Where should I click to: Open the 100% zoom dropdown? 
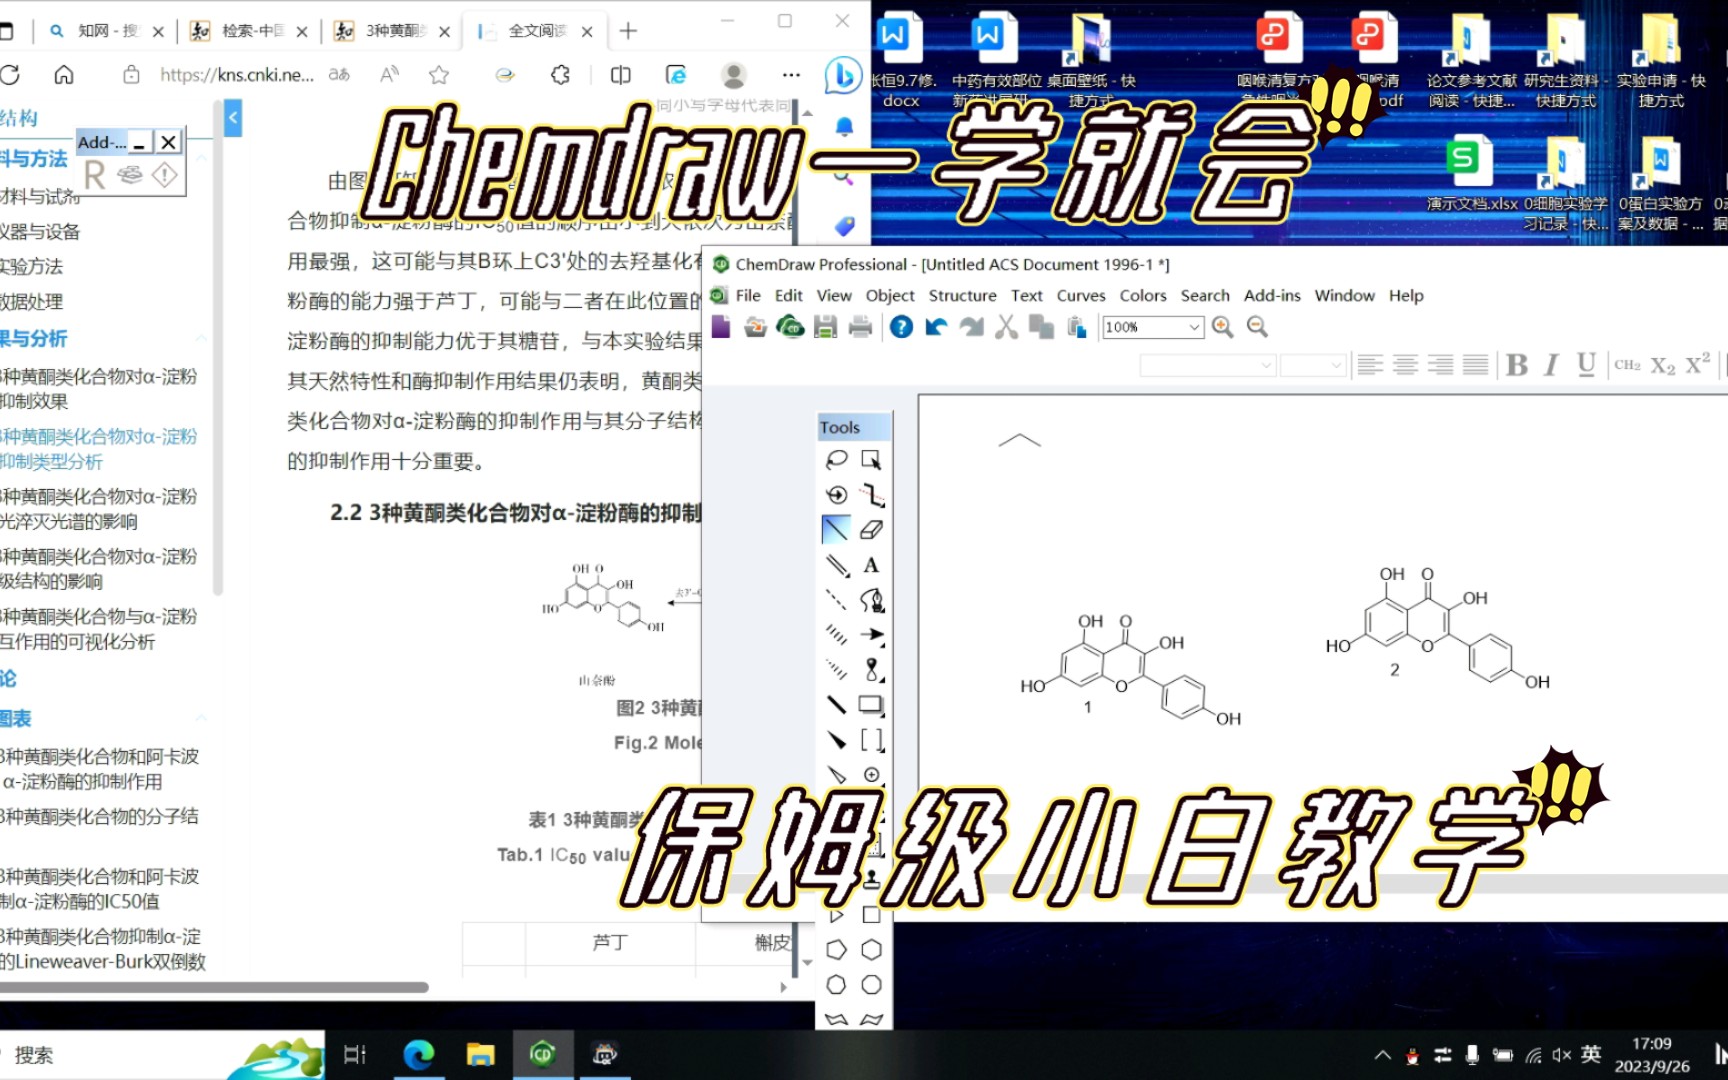pos(1194,327)
